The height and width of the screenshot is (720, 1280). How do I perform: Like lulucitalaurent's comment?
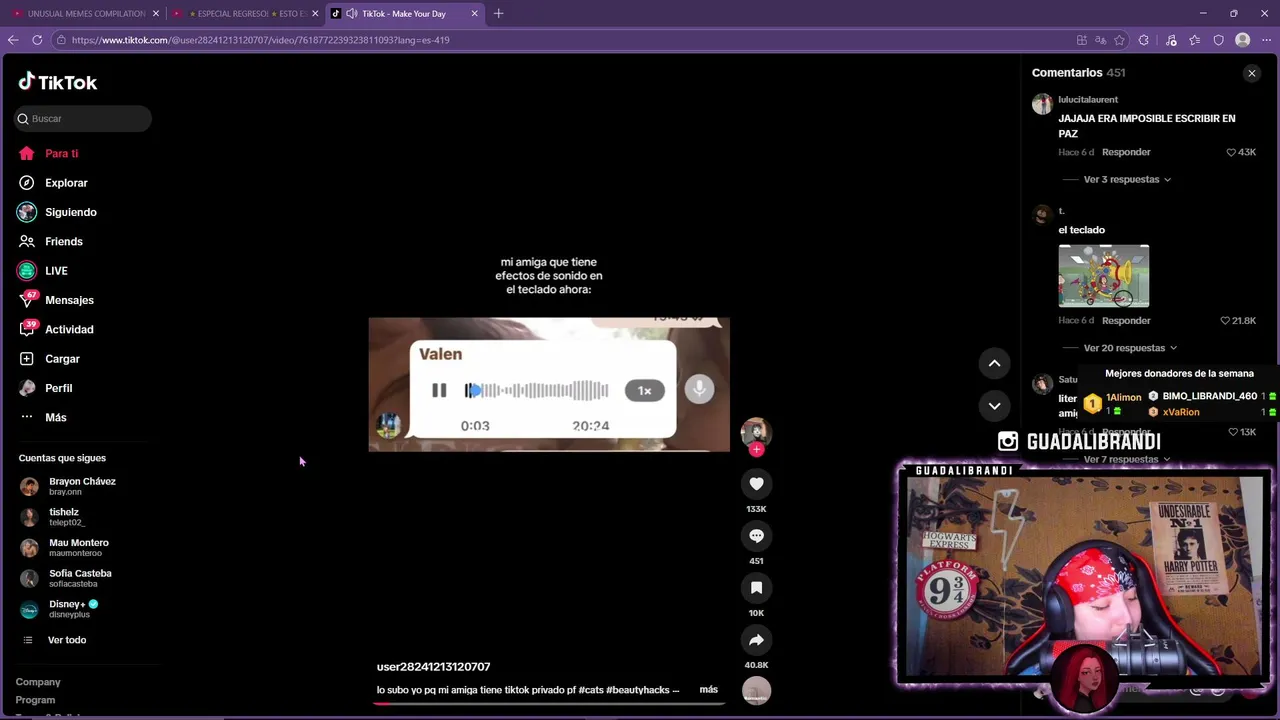point(1232,152)
